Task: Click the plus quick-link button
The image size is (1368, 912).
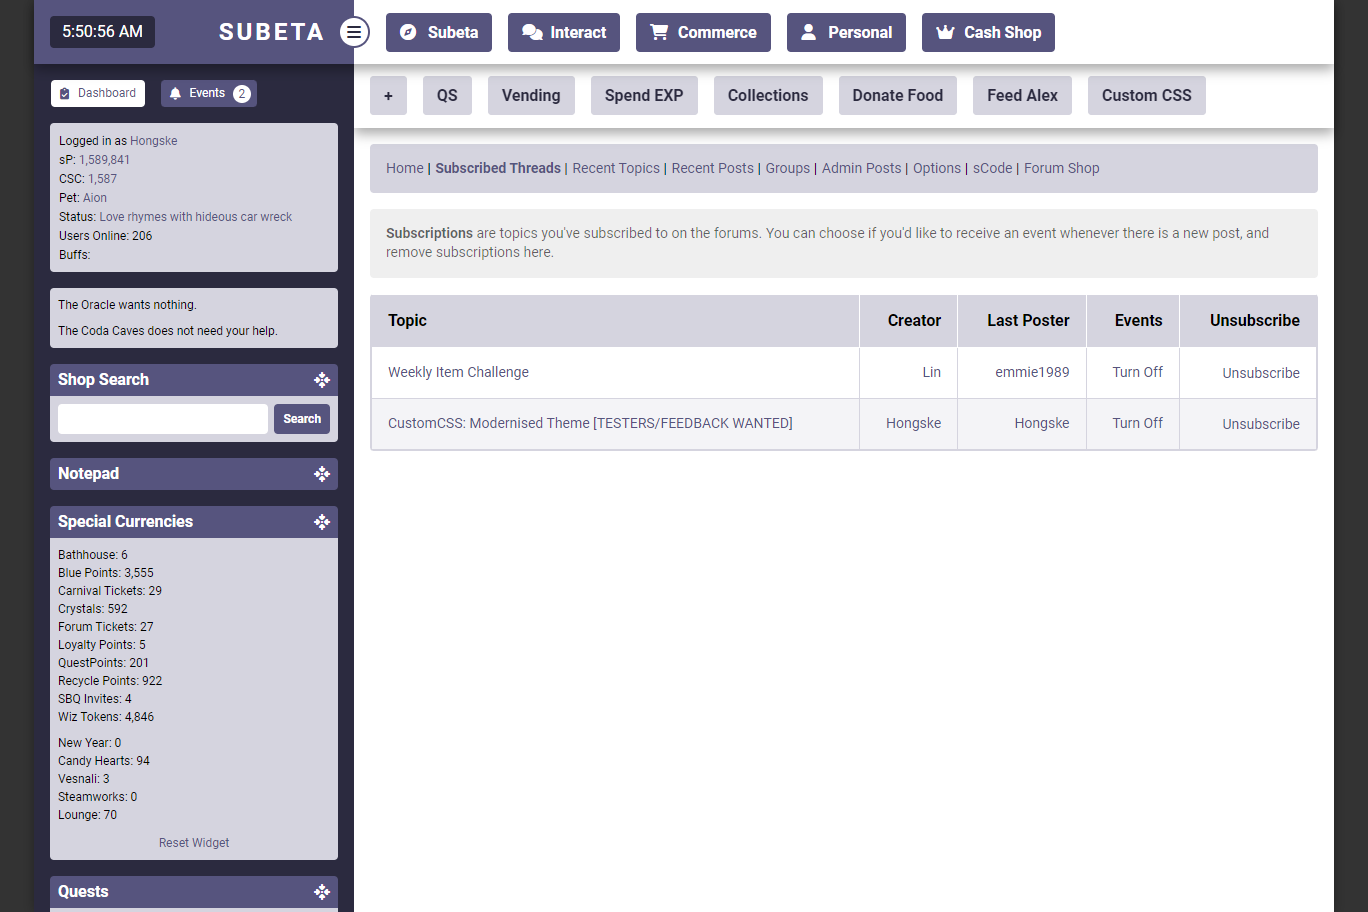Action: click(388, 96)
